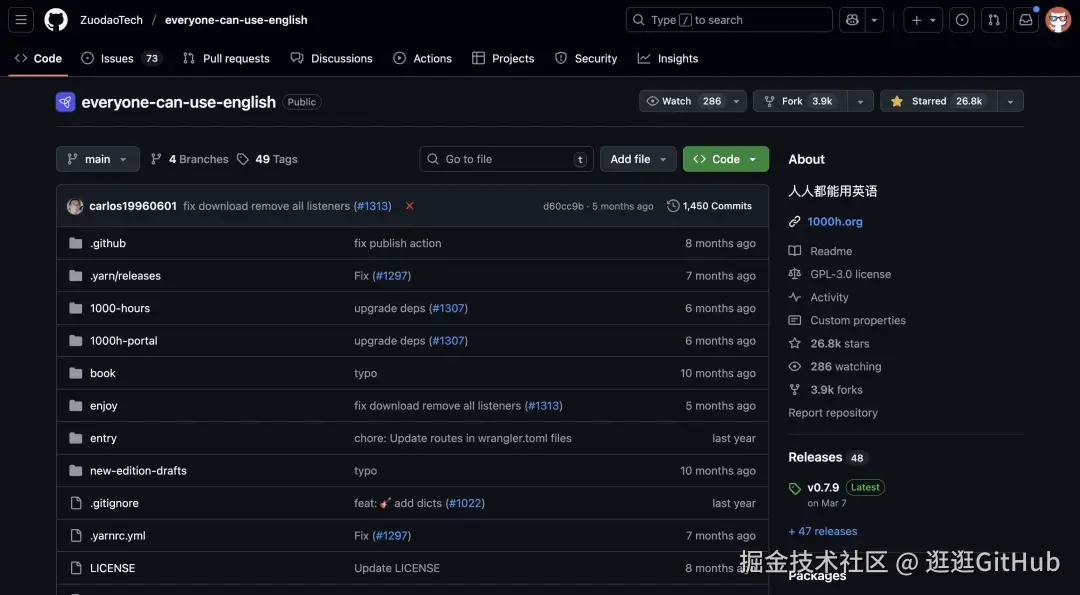Click the folder icon for enjoy
Screen dimensions: 1080x595
point(76,406)
